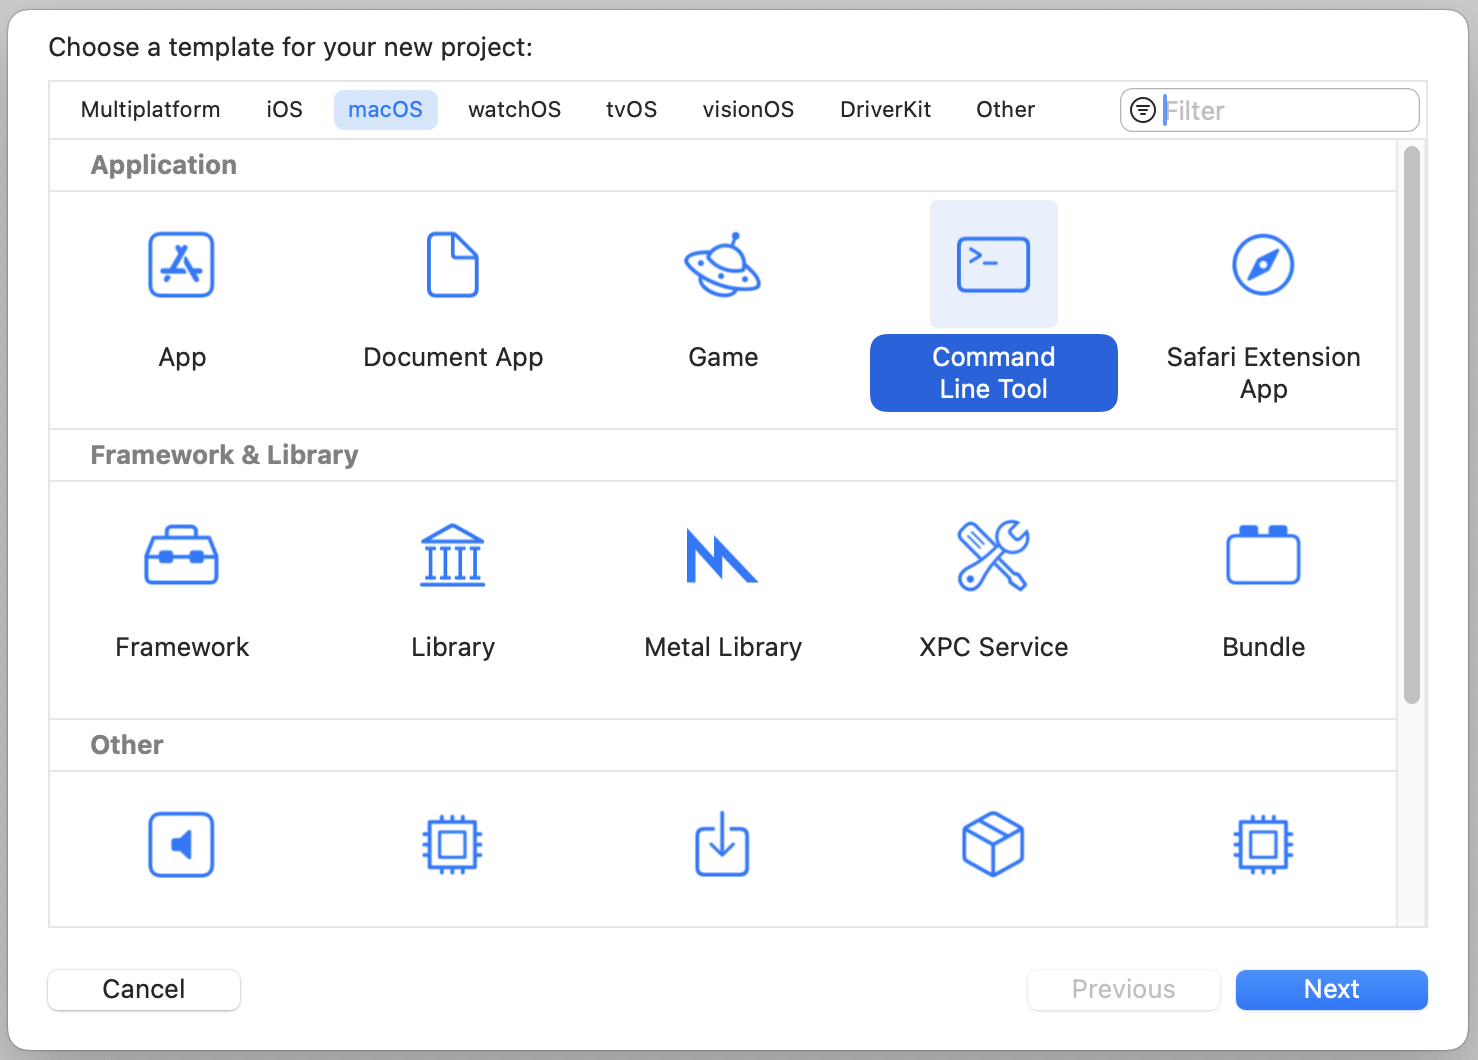Select the macOS platform tab

pos(386,110)
